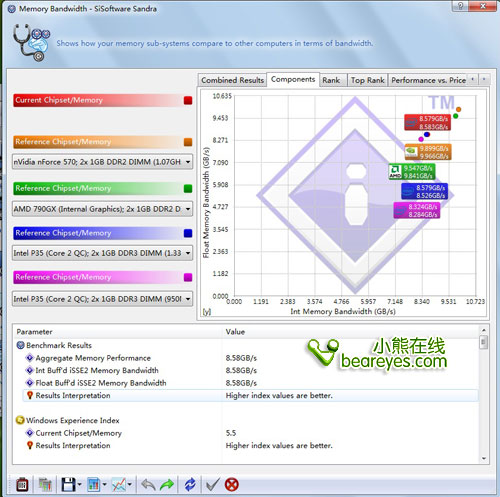Click the 8.58GB/s Aggregate Memory value

[241, 358]
